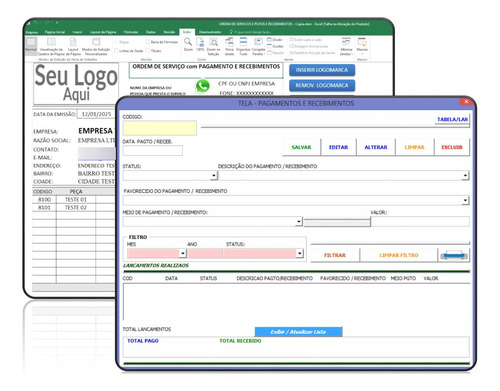This screenshot has width=500, height=391.
Task: Toggle the Barra de Fórmulas checkbox
Action: coord(147,42)
